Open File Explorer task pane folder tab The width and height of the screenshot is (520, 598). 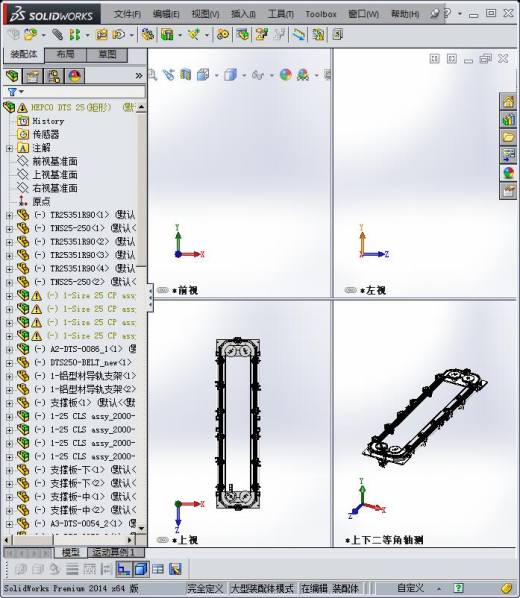point(509,137)
